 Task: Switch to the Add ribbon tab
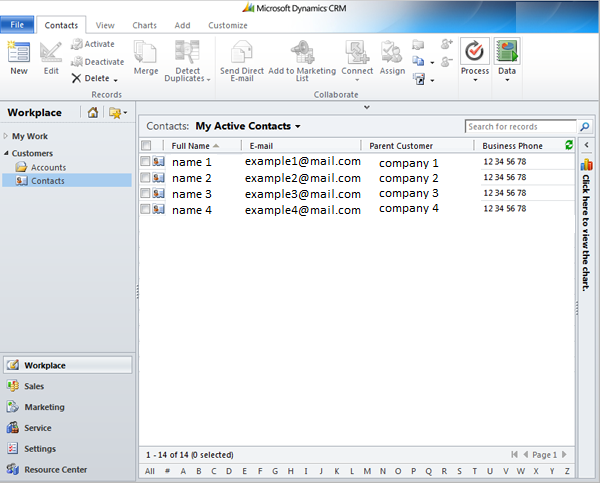click(x=182, y=25)
